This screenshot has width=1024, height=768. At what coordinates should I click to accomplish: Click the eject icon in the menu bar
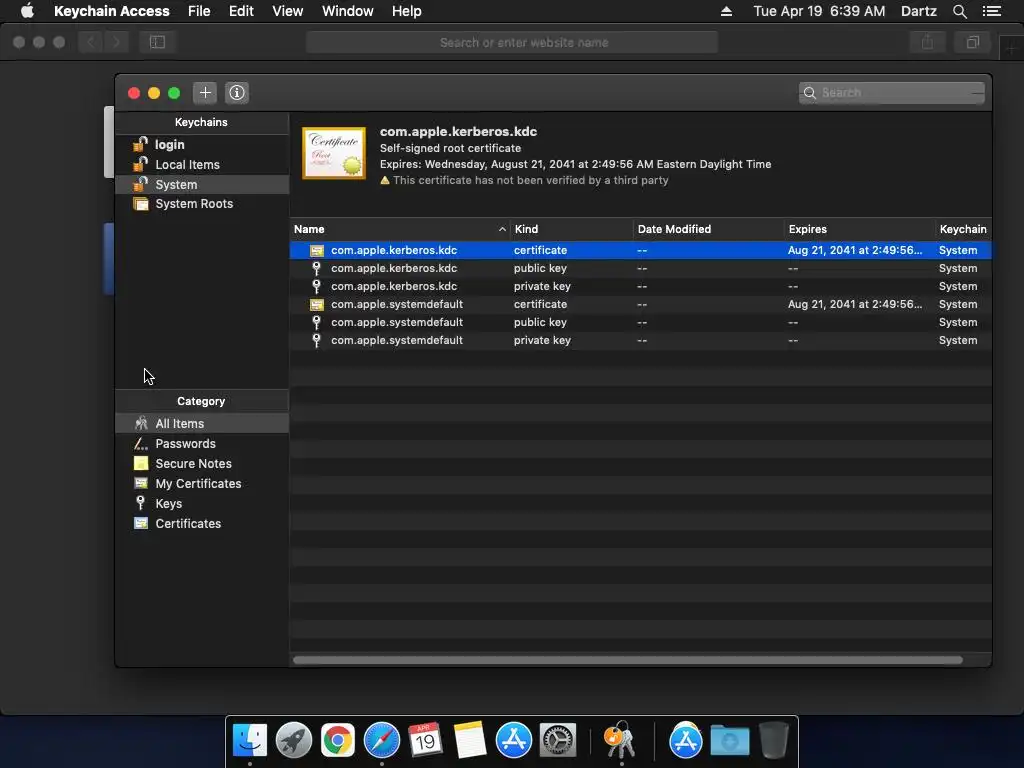(x=726, y=11)
